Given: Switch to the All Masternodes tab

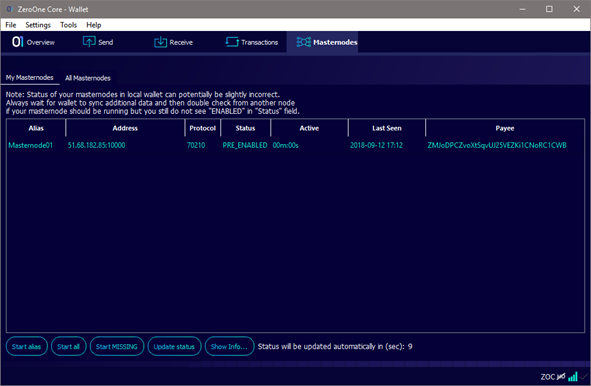Looking at the screenshot, I should click(87, 78).
